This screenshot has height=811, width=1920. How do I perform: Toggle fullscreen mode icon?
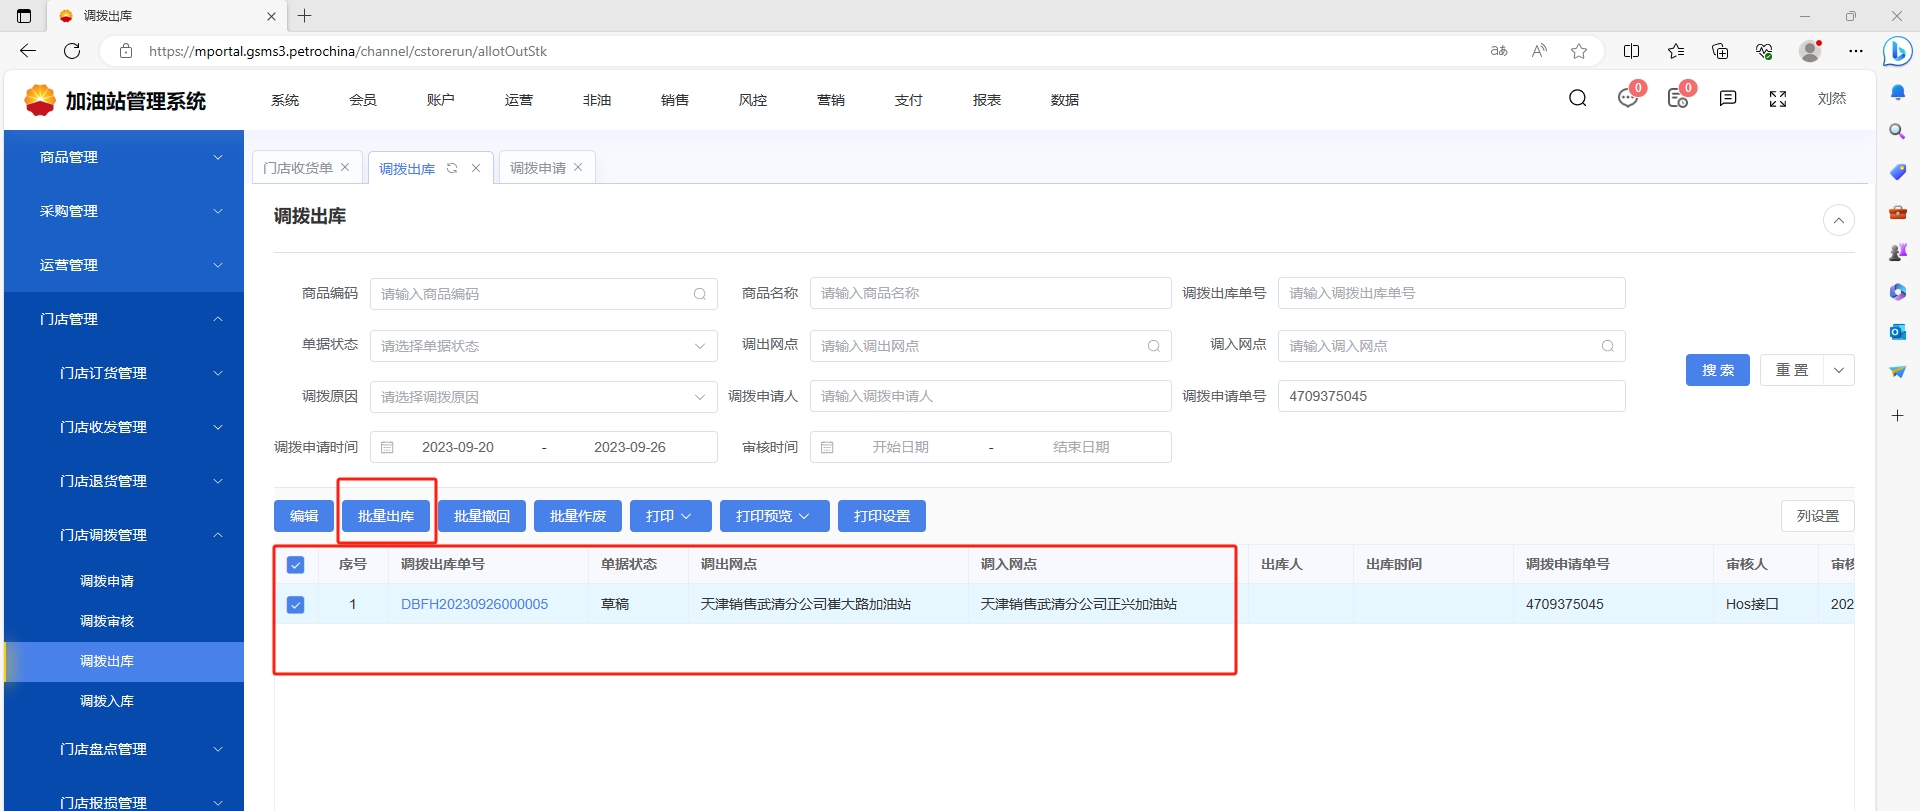[1778, 99]
